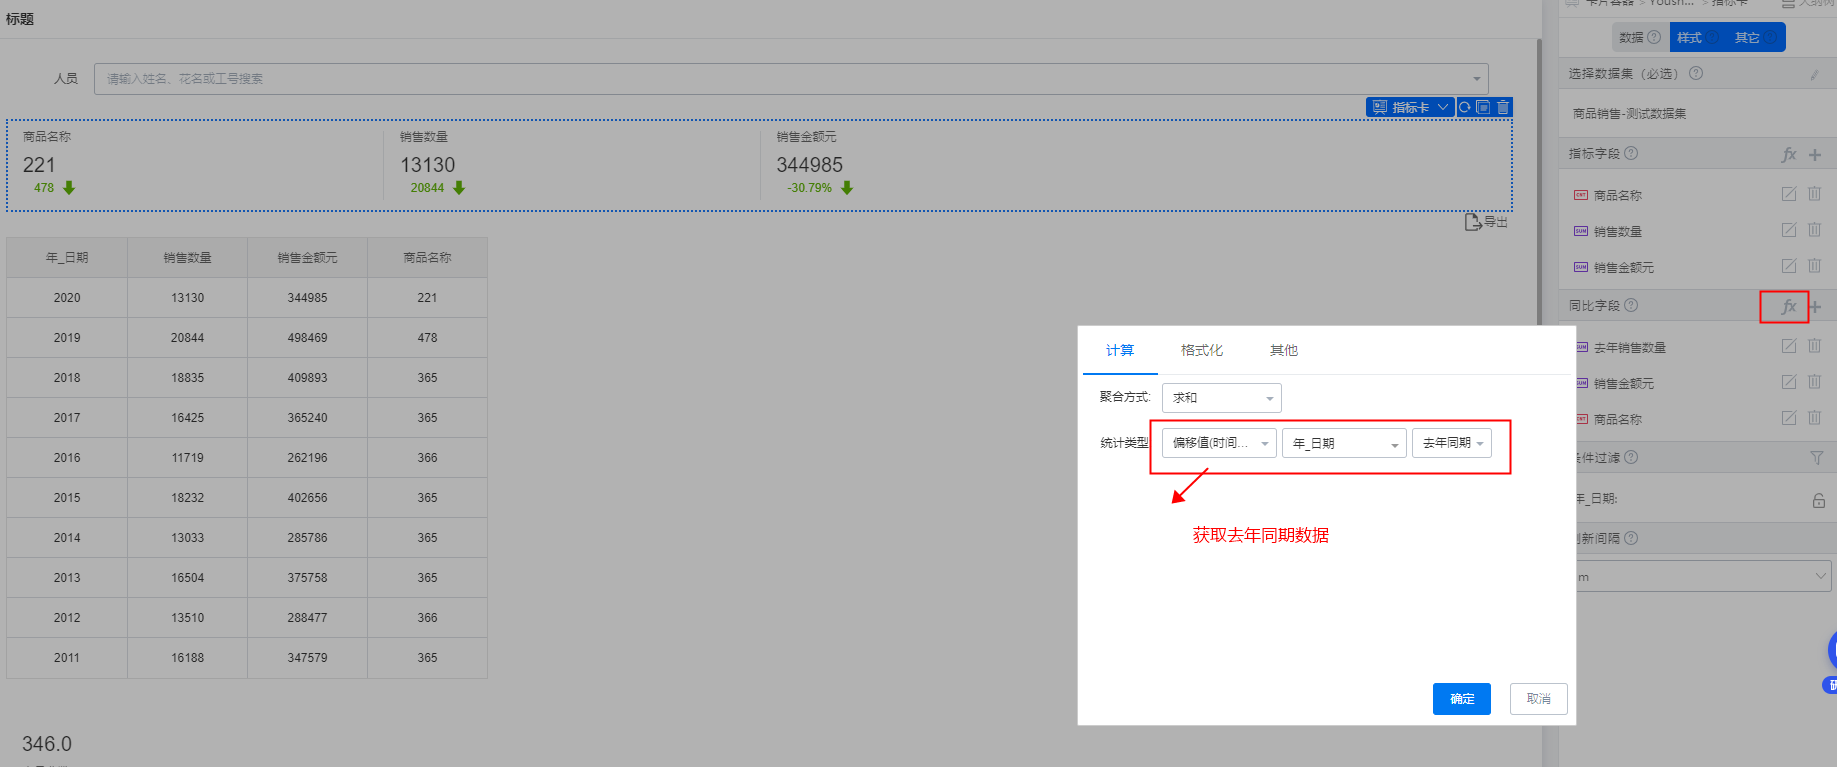1837x767 pixels.
Task: Open the 聚合方式 求和 dropdown
Action: click(x=1221, y=397)
